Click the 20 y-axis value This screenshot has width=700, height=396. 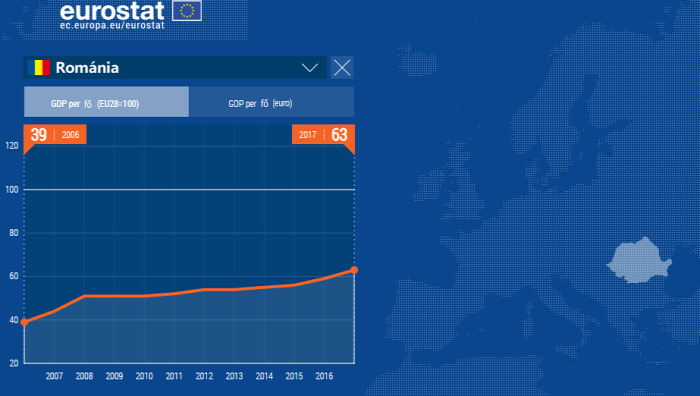coord(14,363)
